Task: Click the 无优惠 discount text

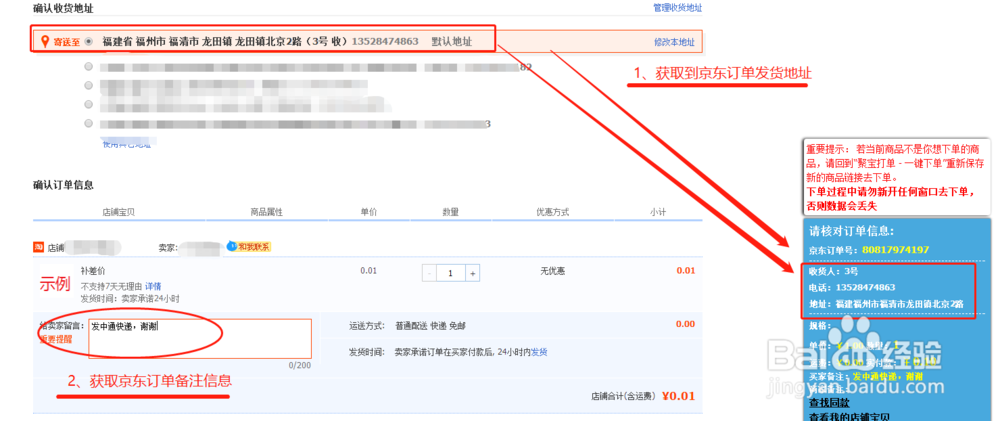Action: [552, 271]
